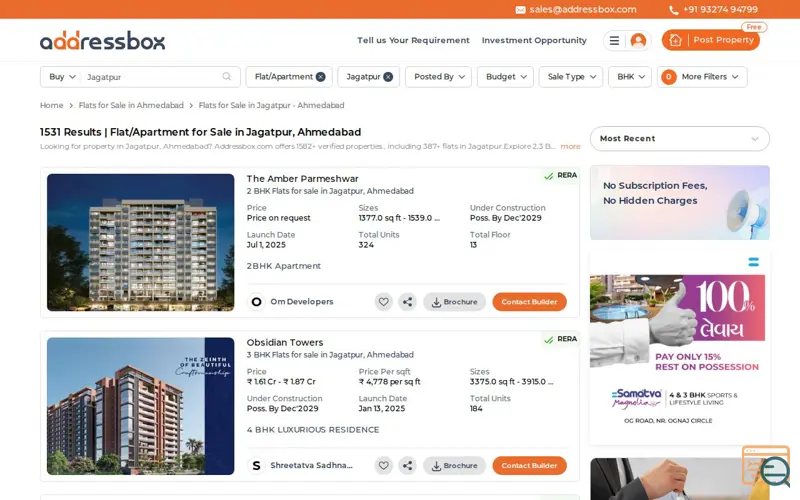Click the phone icon in top bar

673,10
